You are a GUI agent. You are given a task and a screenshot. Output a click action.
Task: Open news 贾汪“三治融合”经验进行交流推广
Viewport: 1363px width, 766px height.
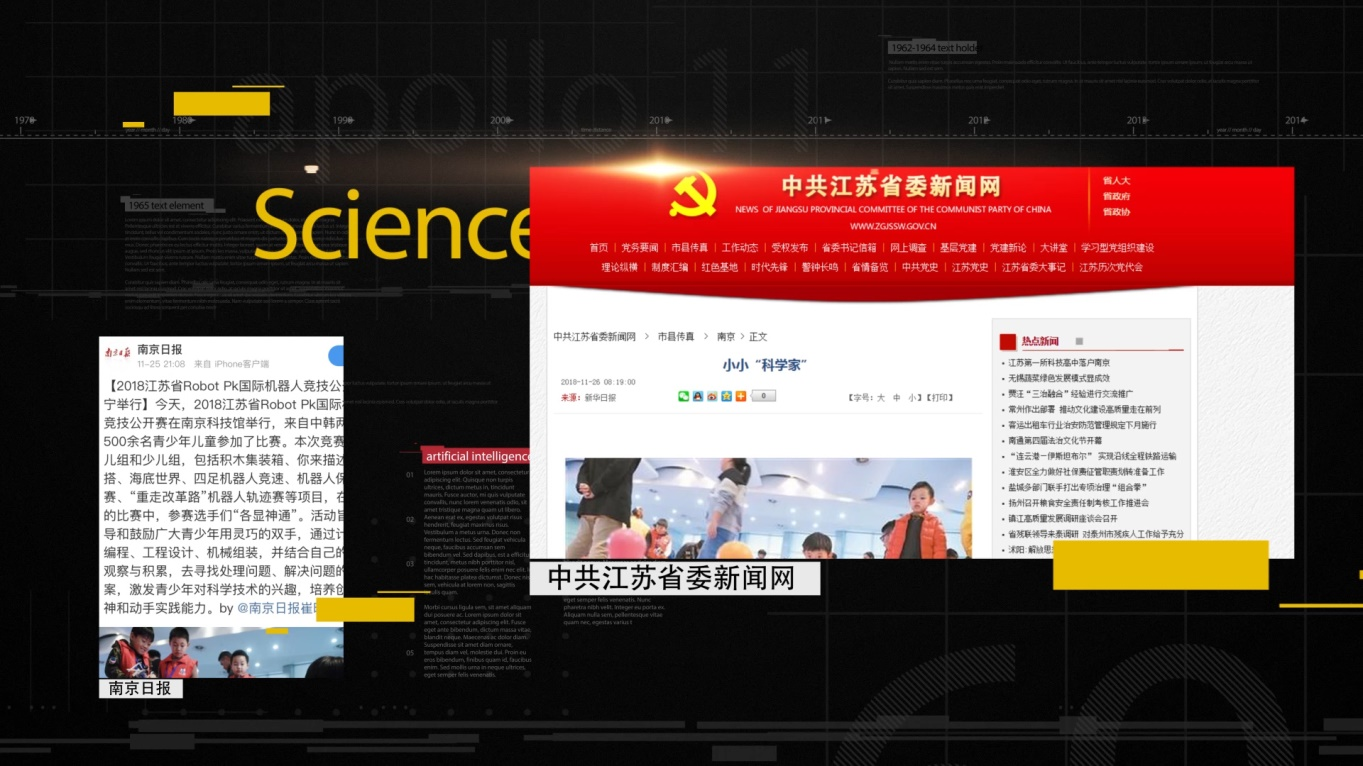(1071, 394)
